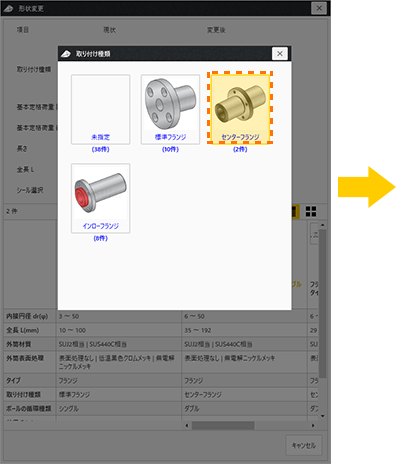Click the タイプ row header
The height and width of the screenshot is (464, 396).
[x=30, y=380]
